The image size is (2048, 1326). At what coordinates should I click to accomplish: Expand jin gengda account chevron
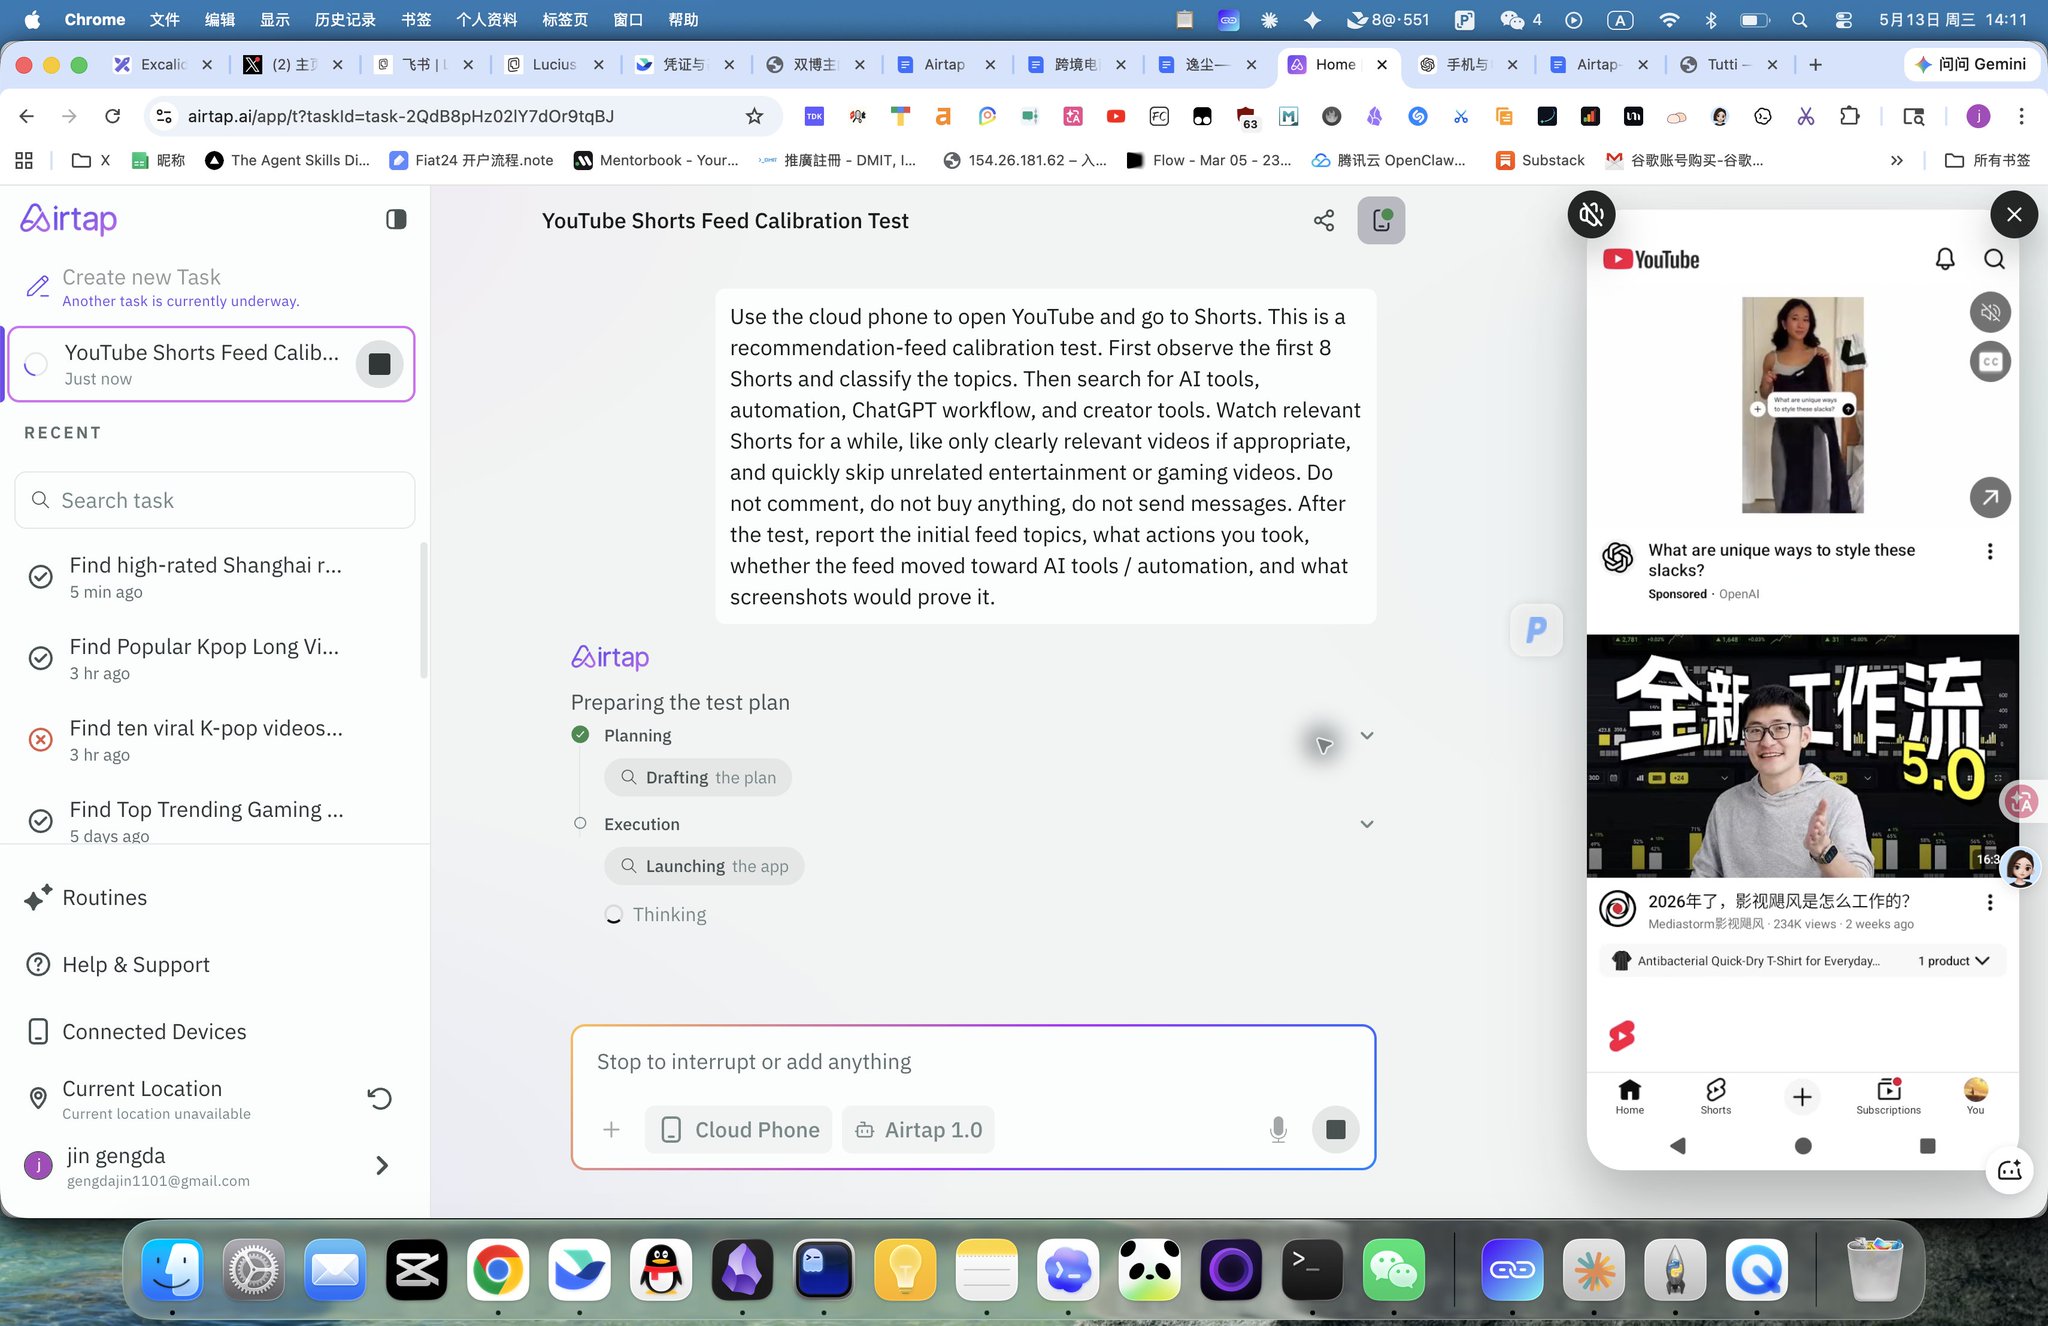click(x=381, y=1166)
